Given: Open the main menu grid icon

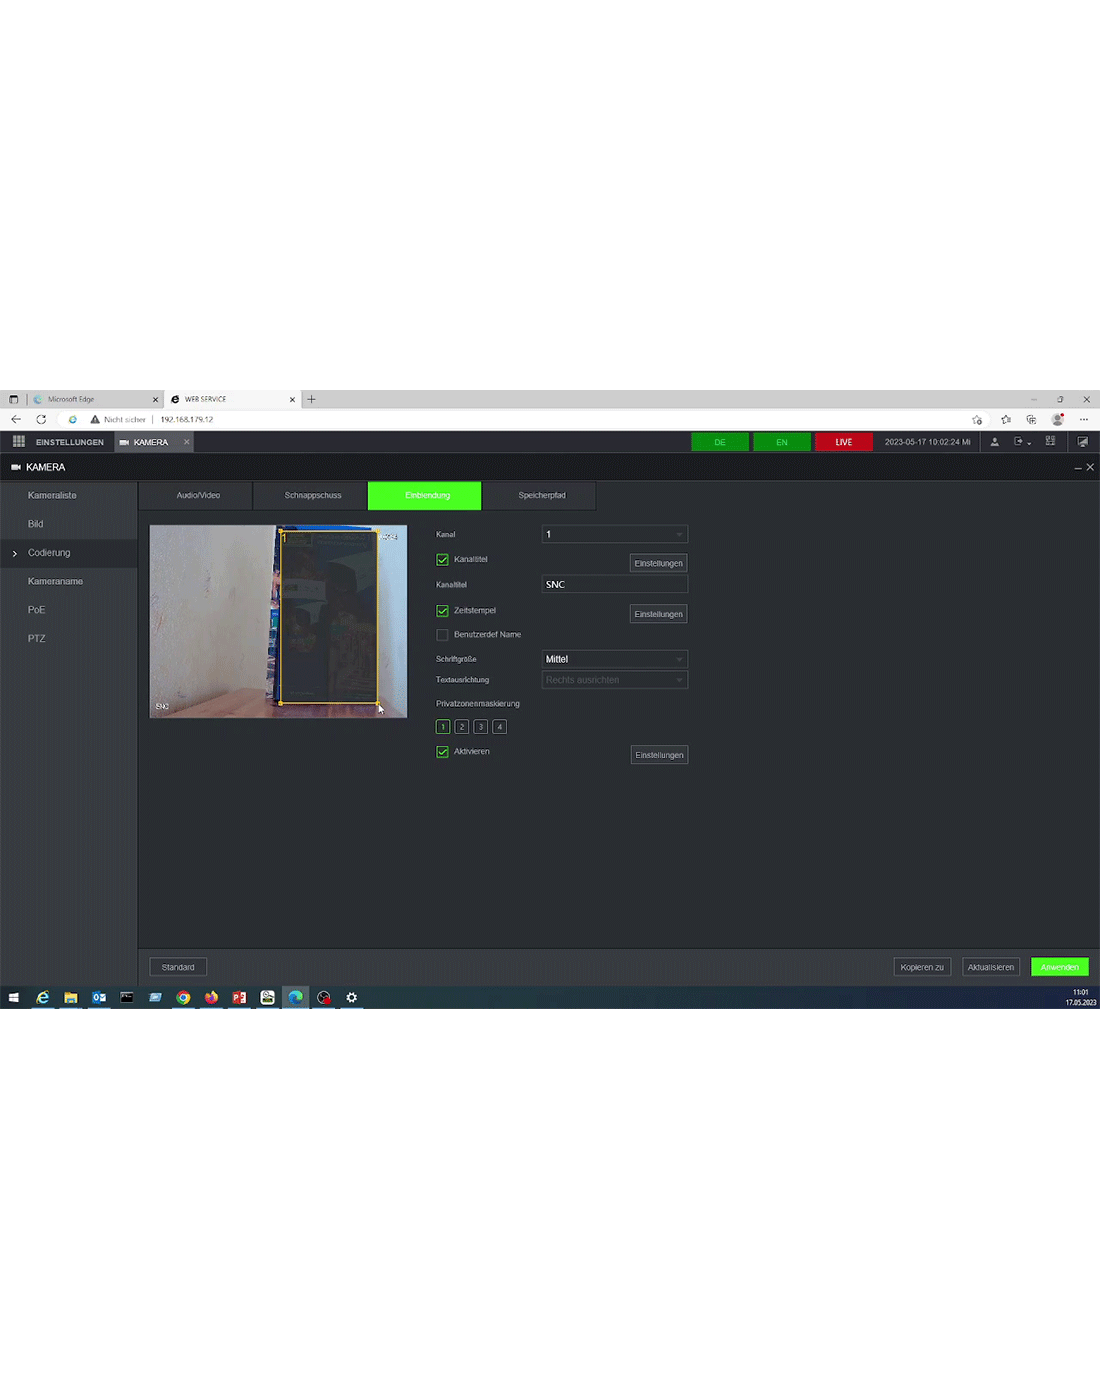Looking at the screenshot, I should click(18, 442).
